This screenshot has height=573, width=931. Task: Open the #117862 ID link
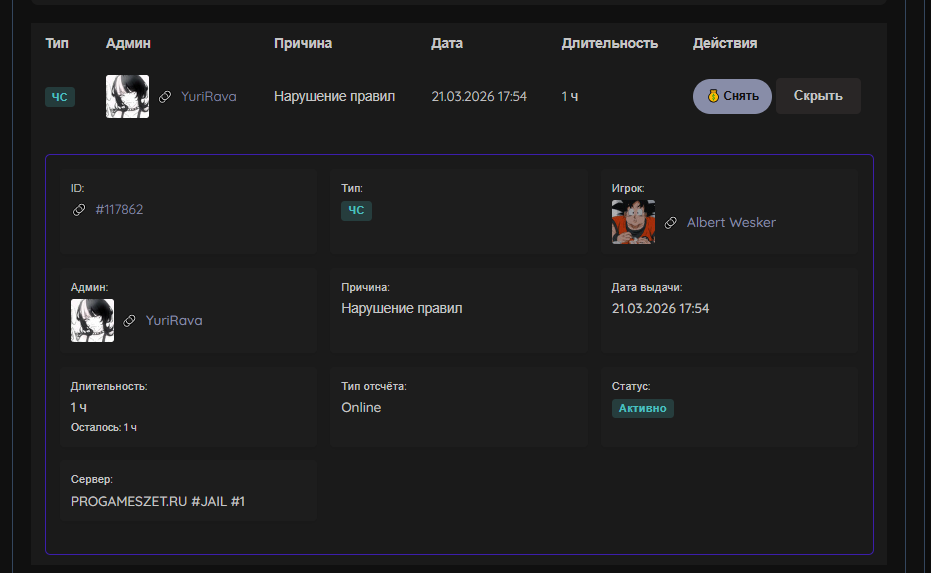[119, 210]
